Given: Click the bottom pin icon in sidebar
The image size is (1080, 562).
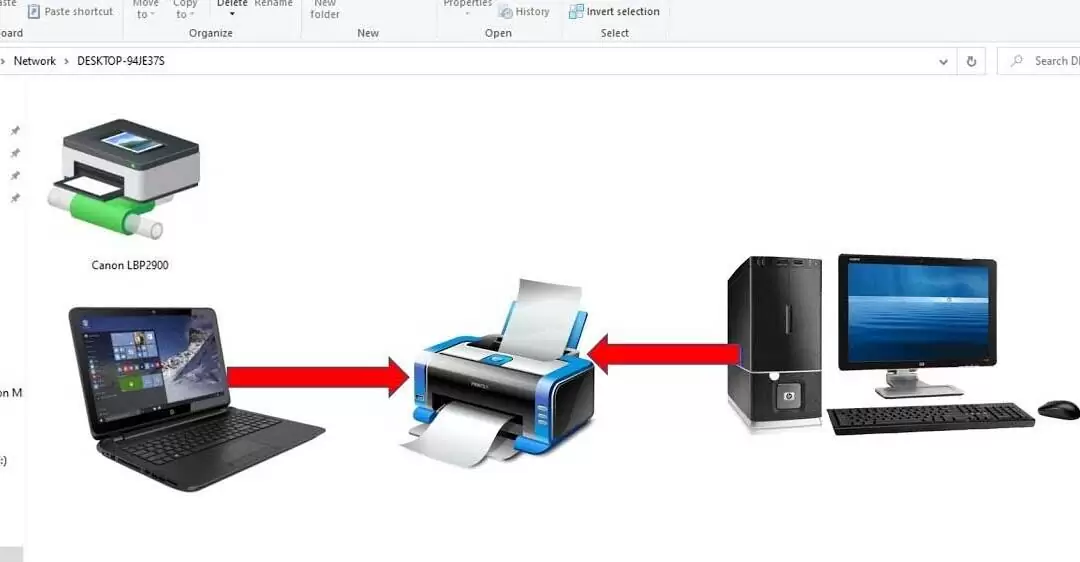Looking at the screenshot, I should click(x=15, y=198).
